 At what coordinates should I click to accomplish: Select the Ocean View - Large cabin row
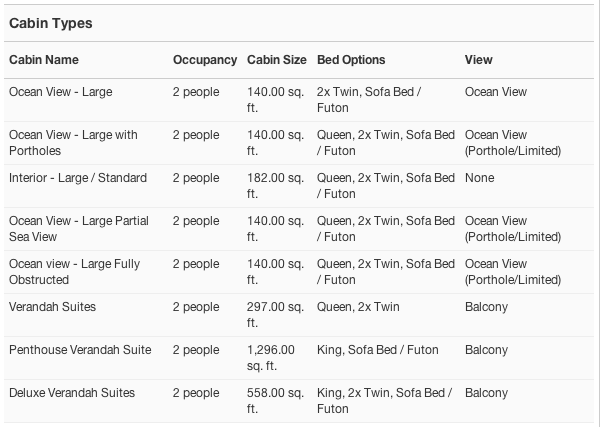click(60, 92)
